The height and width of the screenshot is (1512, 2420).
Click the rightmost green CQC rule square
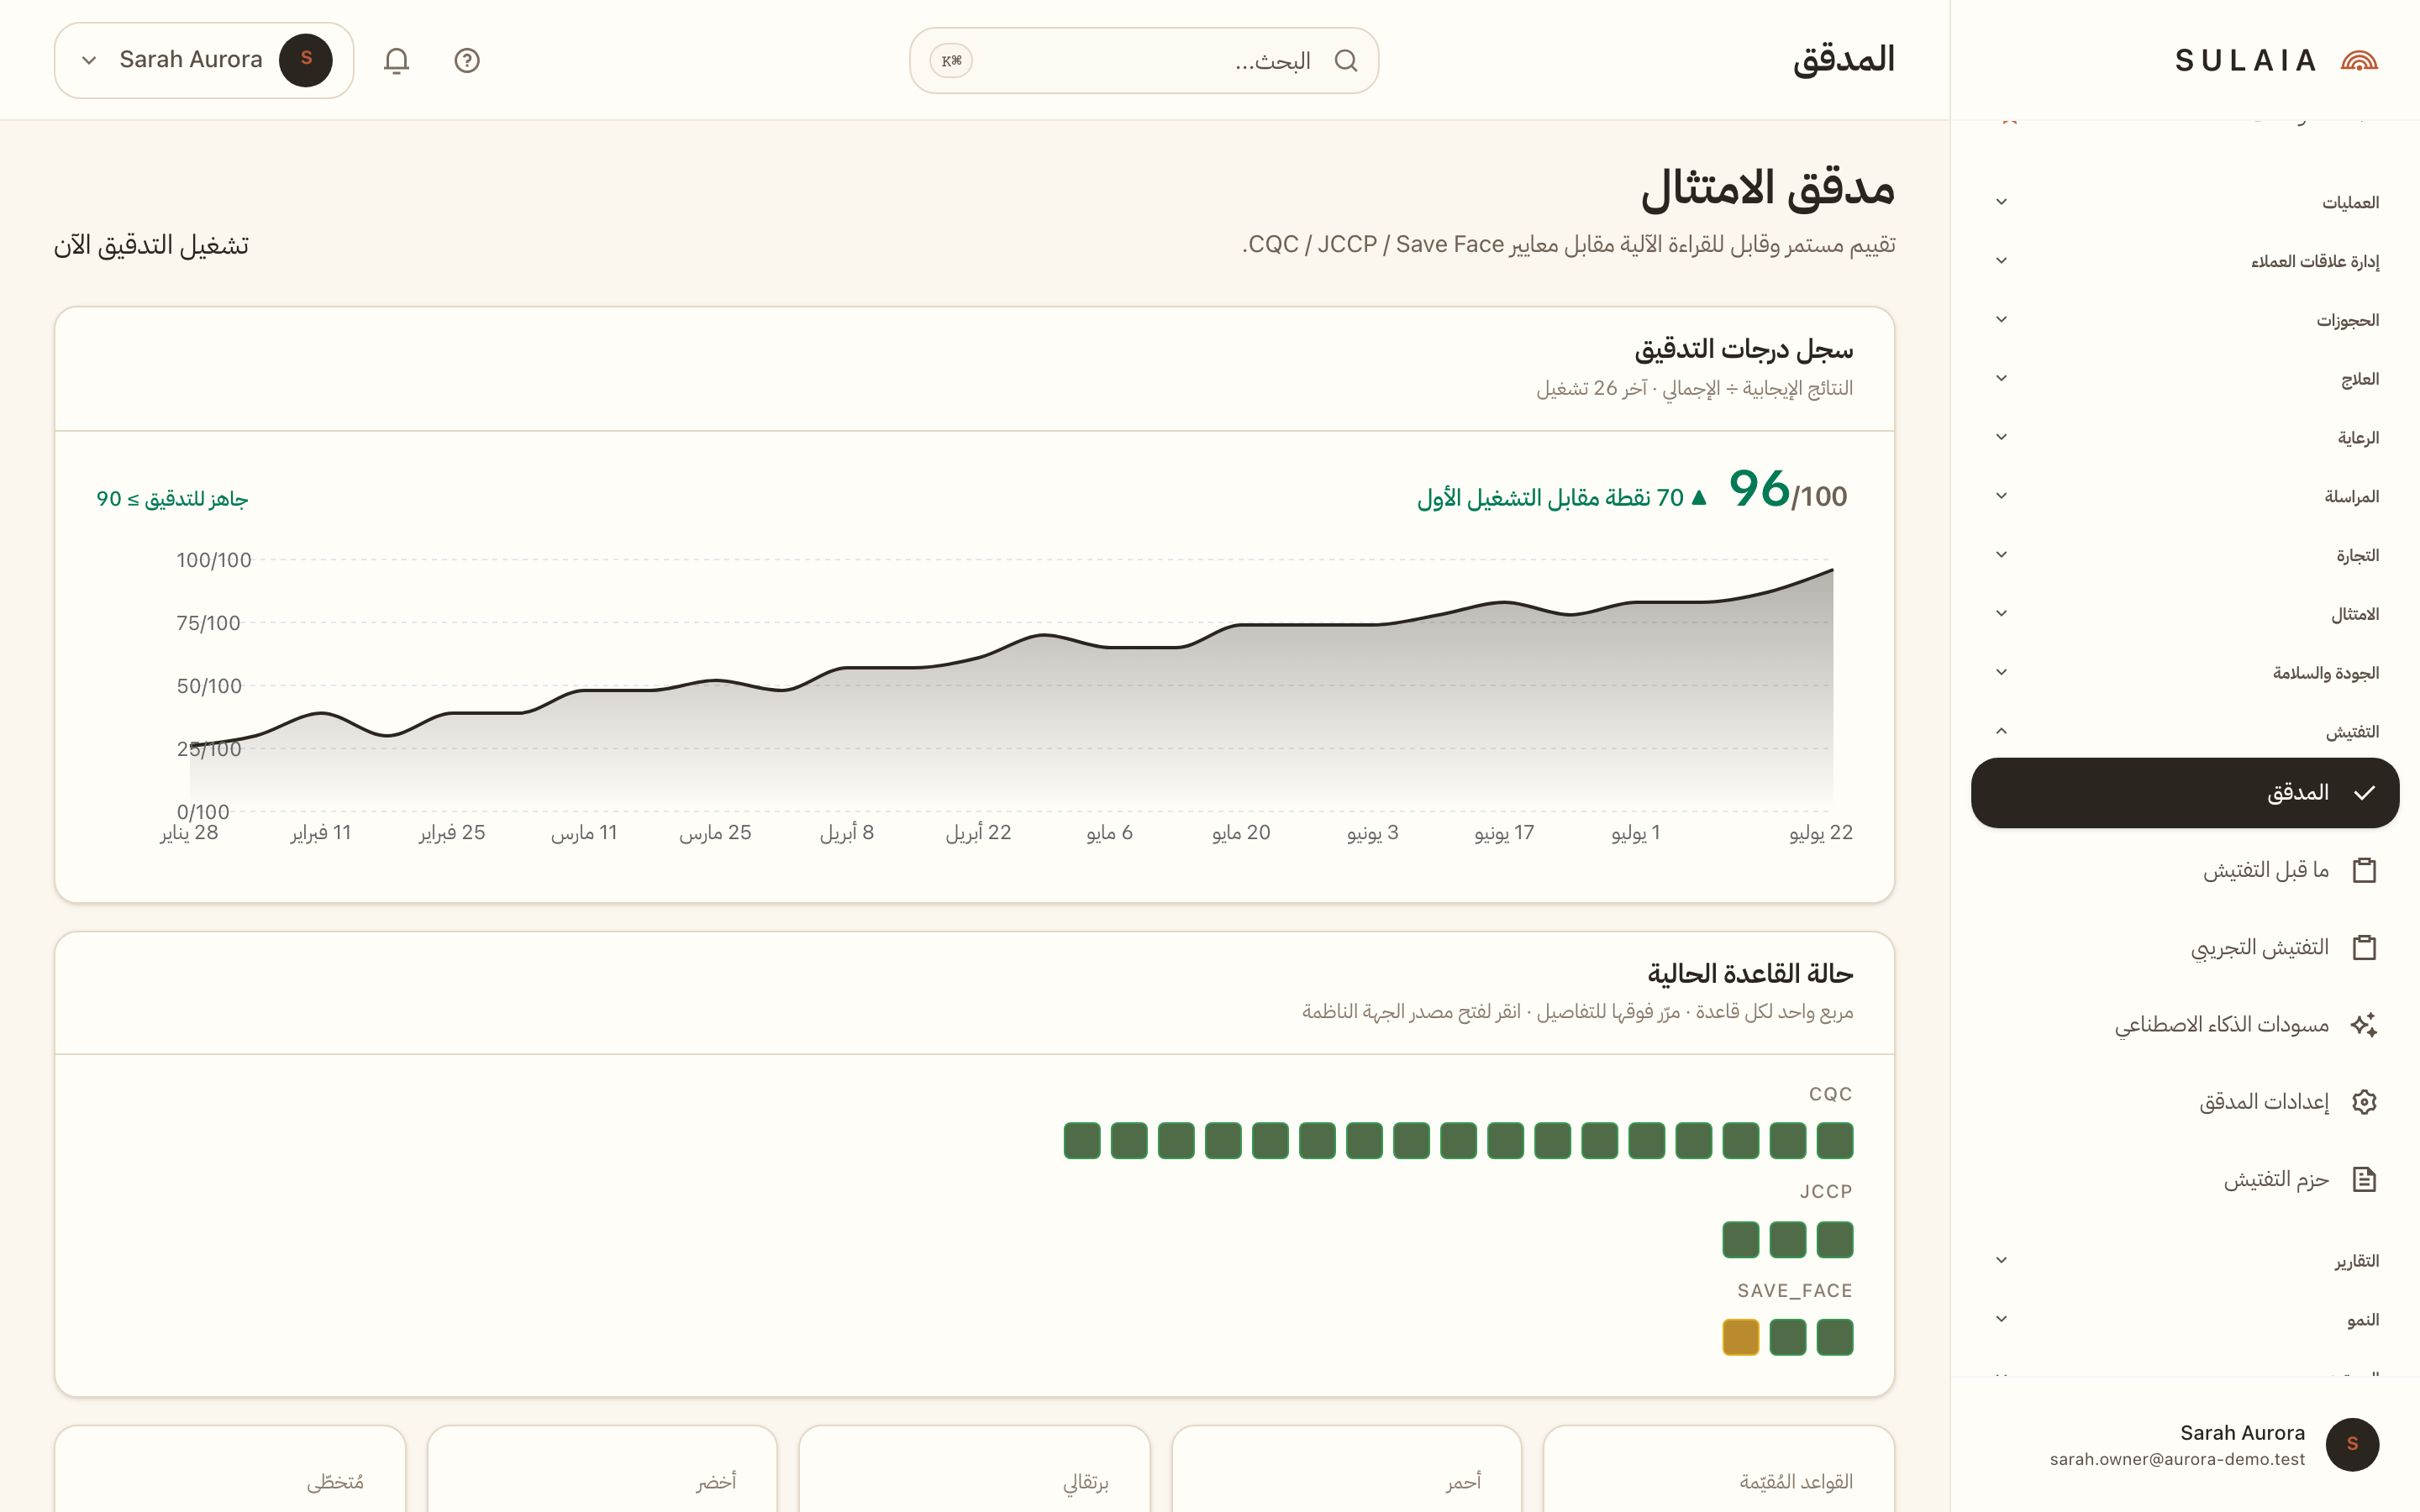1834,1141
